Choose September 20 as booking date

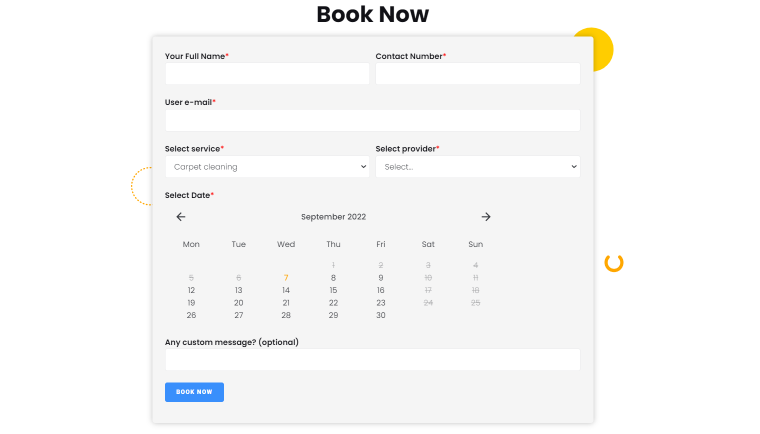(238, 303)
